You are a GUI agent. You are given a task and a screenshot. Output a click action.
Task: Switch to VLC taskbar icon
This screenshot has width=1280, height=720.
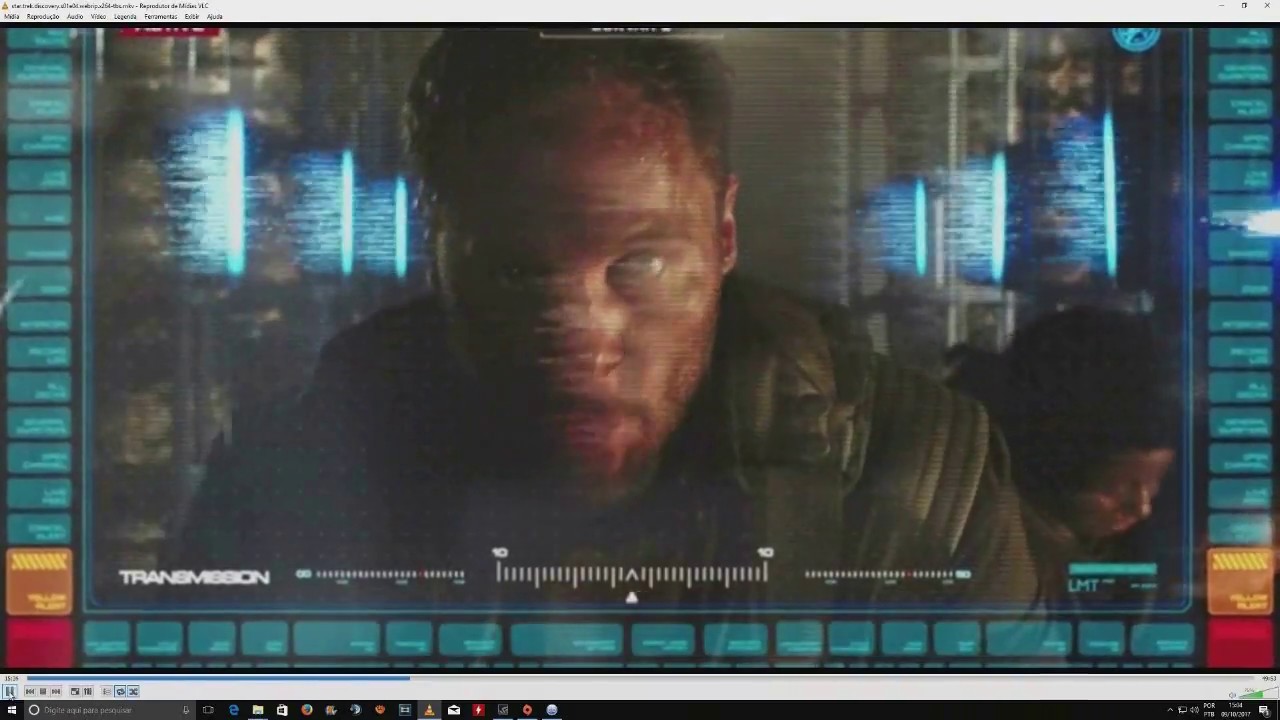click(429, 710)
